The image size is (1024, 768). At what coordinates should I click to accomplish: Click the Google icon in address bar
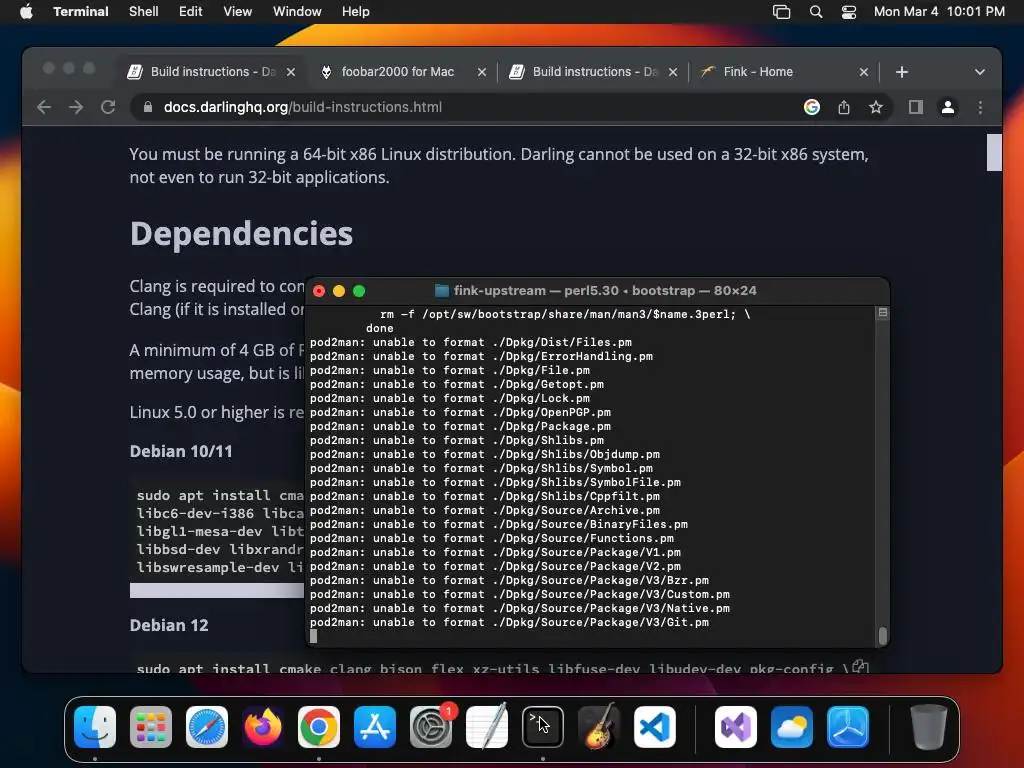click(x=812, y=107)
